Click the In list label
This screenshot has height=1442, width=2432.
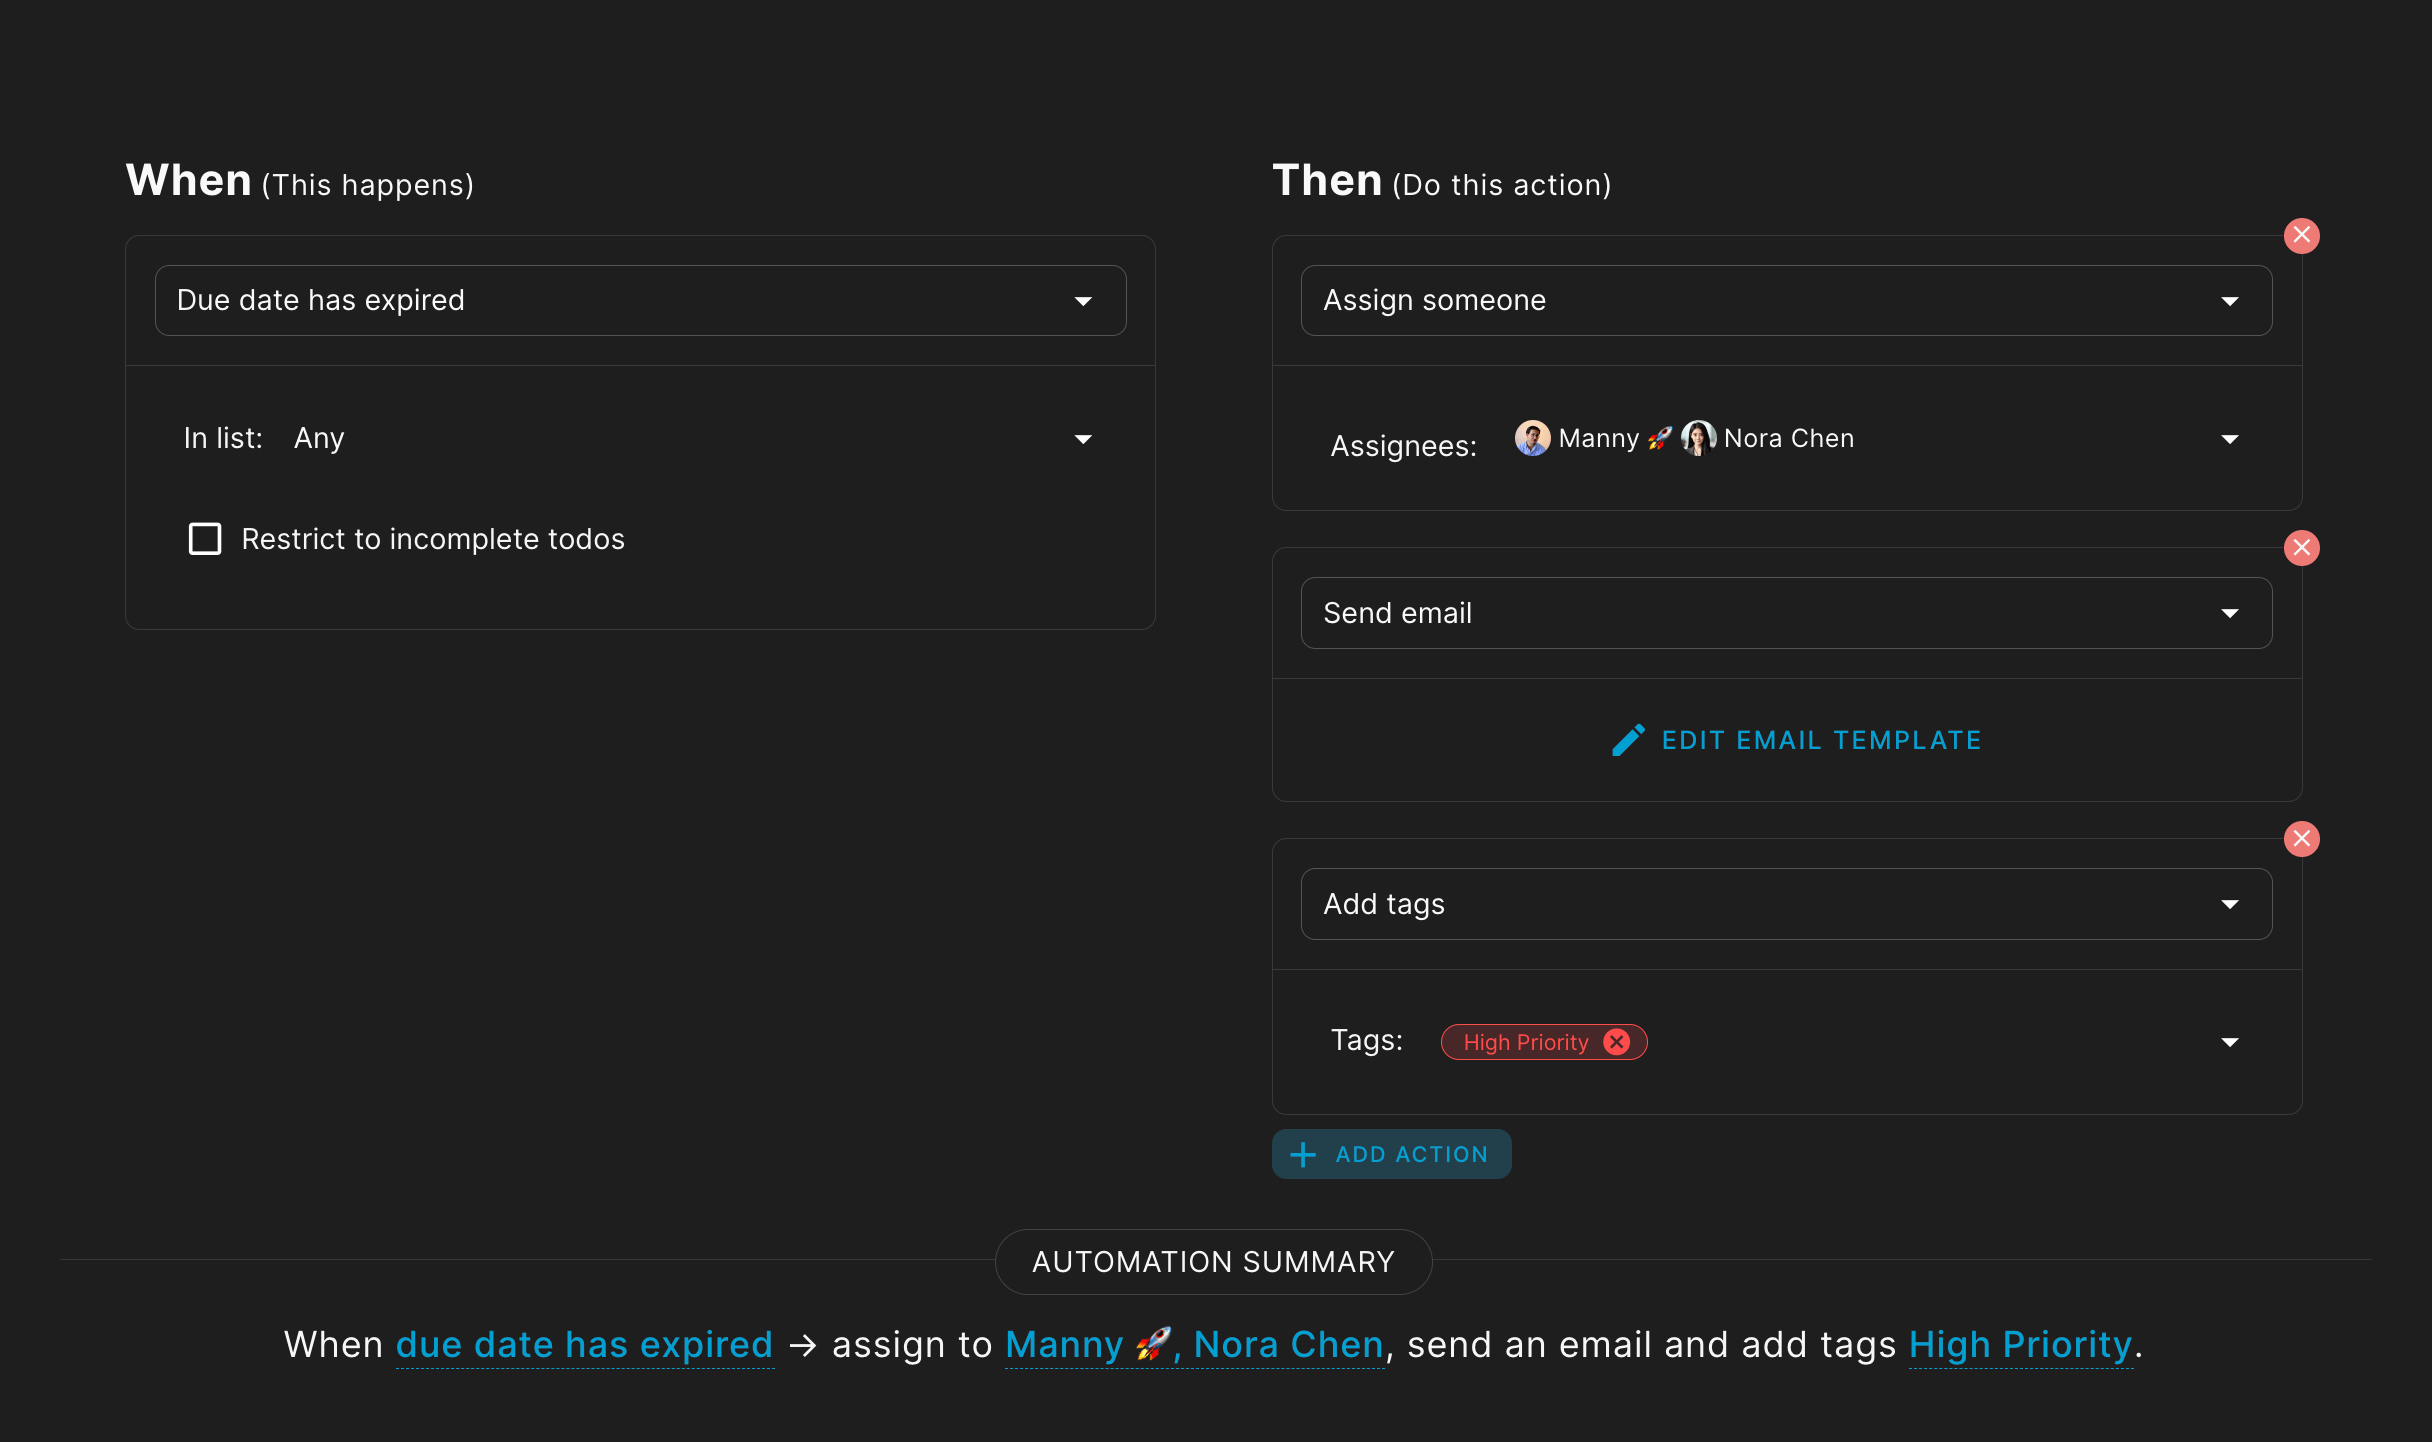[x=223, y=438]
